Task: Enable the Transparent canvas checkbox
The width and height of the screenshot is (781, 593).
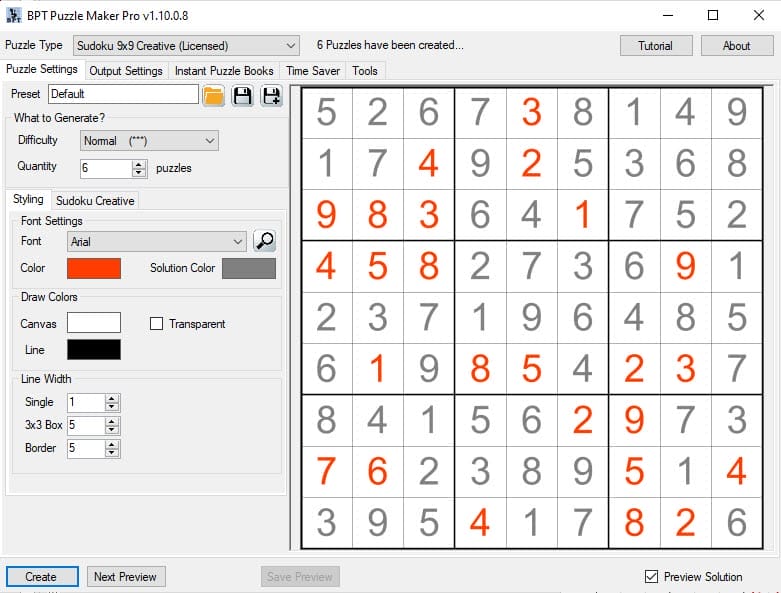Action: tap(156, 324)
